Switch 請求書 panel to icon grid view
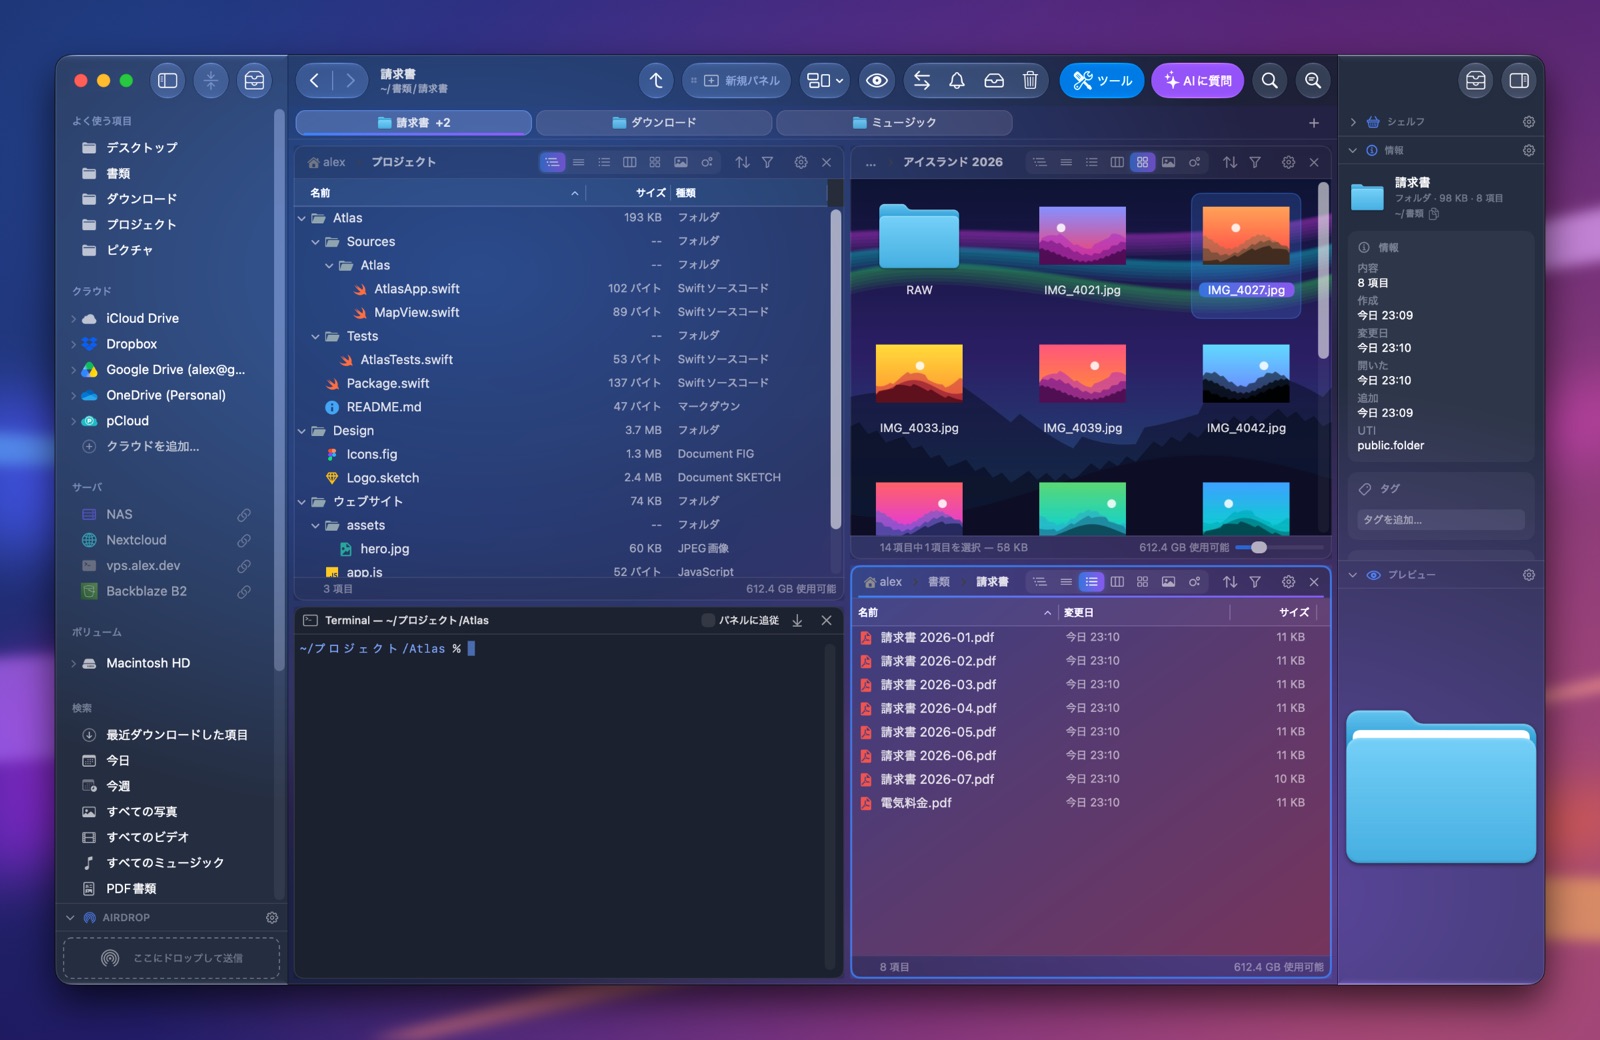Screen dimensions: 1600x1040 (x=1142, y=582)
